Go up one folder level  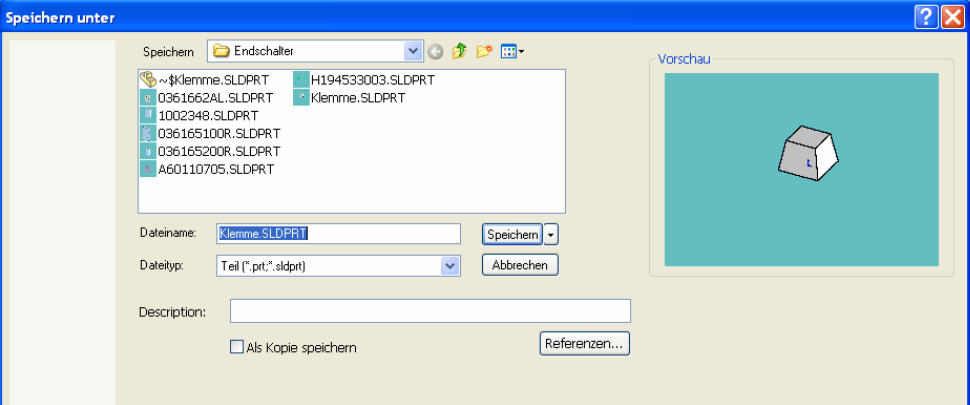(459, 52)
